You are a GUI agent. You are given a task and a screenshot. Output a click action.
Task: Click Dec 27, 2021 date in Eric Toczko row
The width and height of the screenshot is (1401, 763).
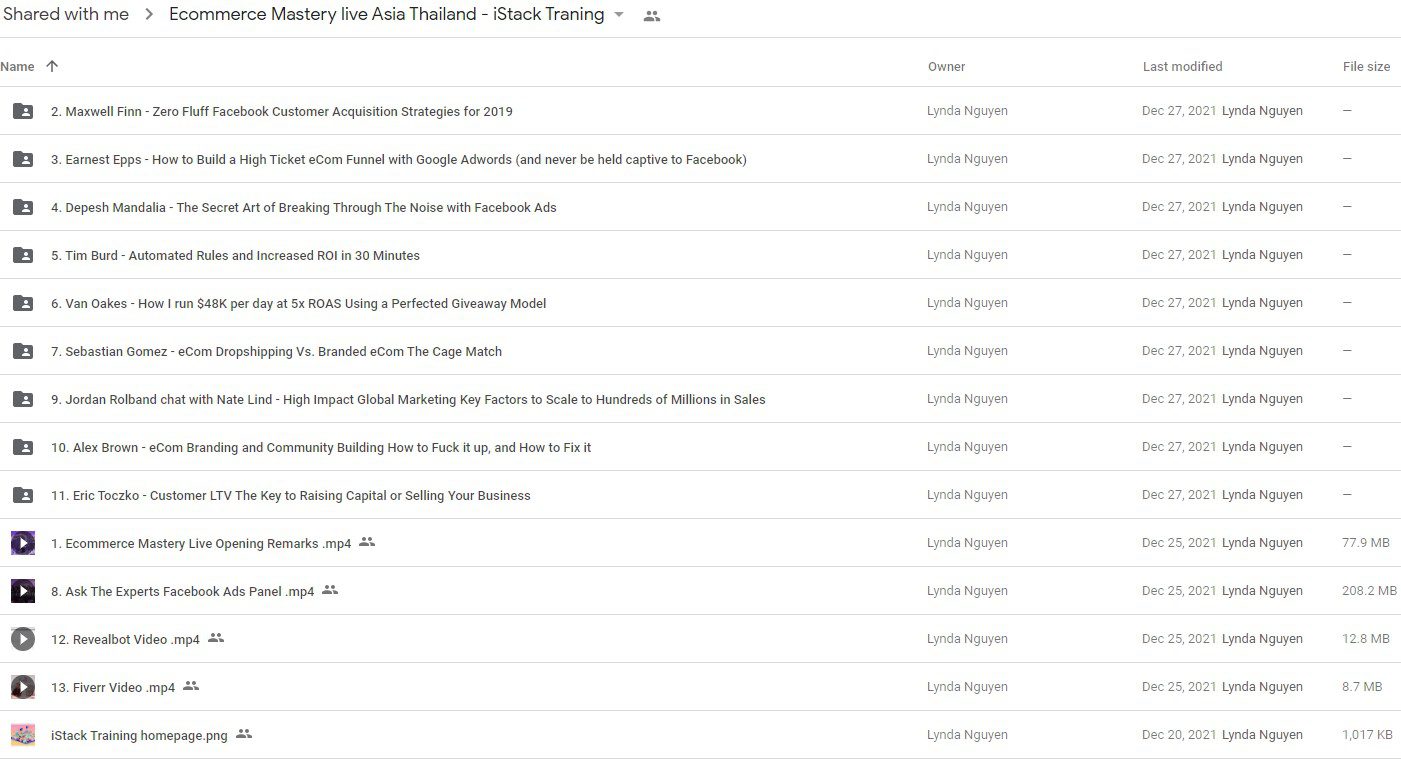point(1179,495)
